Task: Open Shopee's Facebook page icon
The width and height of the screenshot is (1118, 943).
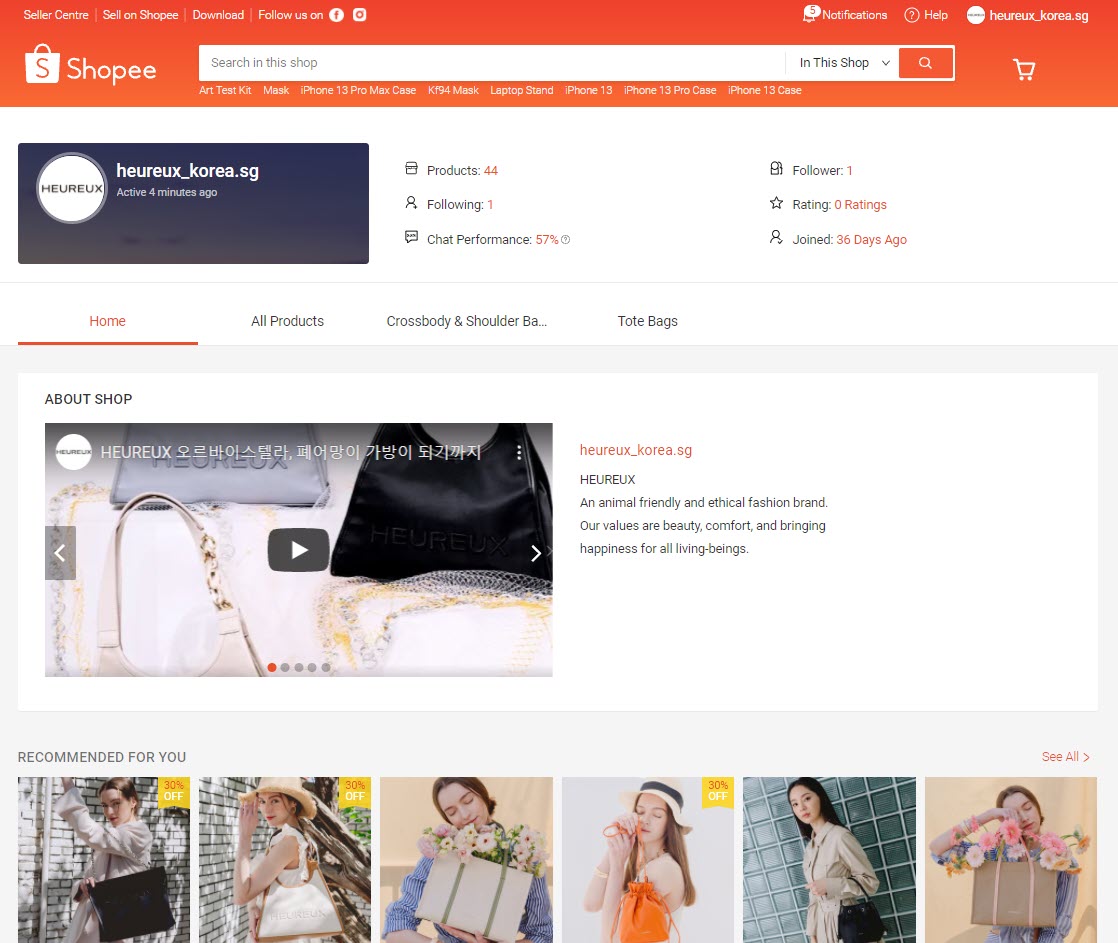Action: (337, 15)
